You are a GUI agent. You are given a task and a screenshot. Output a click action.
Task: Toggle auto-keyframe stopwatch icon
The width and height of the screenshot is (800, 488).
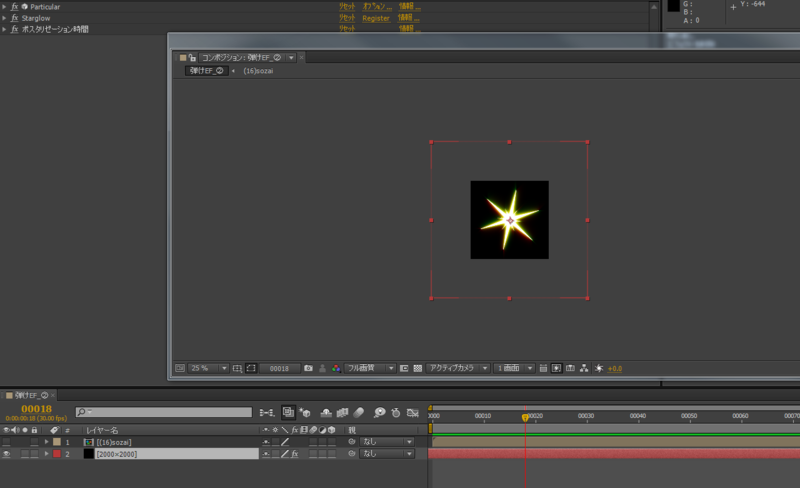(x=396, y=412)
